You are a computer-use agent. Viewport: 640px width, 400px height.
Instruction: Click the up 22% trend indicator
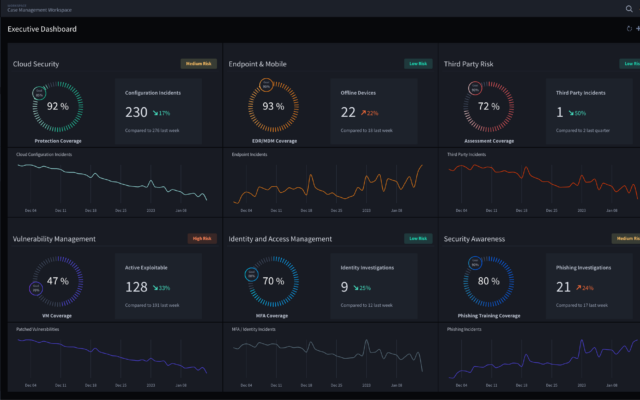(369, 113)
